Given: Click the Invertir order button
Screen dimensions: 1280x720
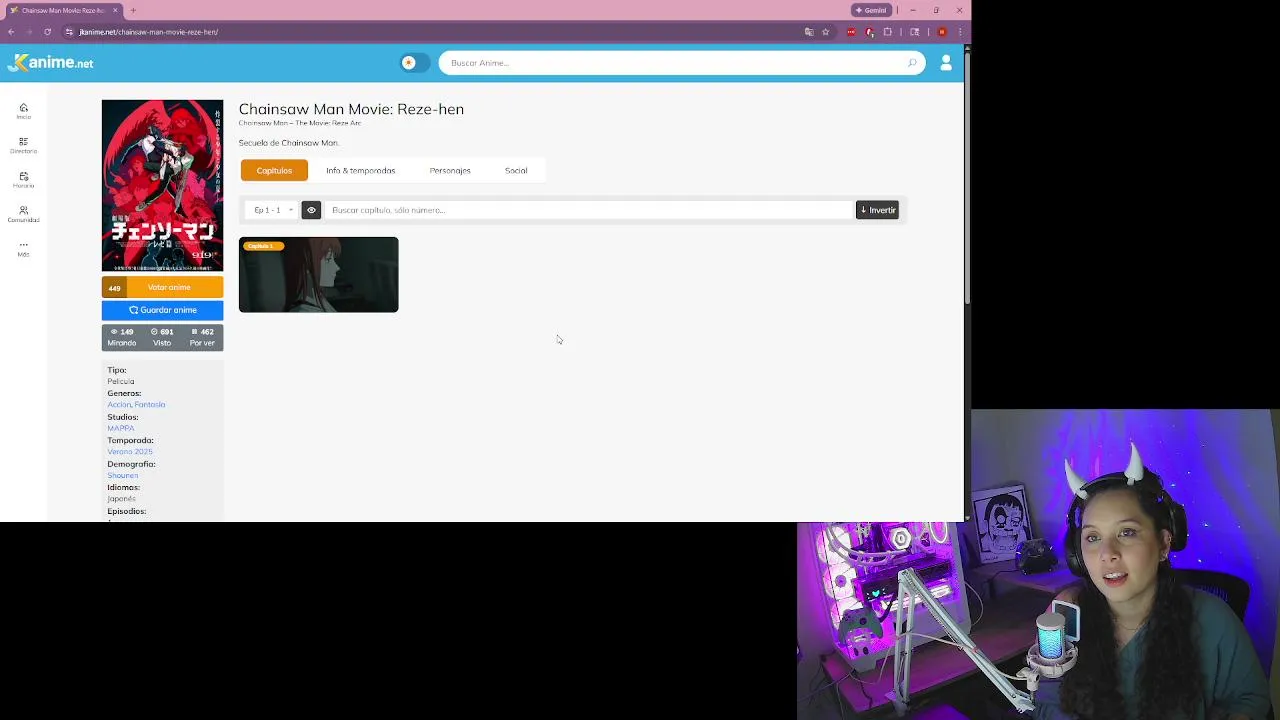Looking at the screenshot, I should tap(877, 210).
